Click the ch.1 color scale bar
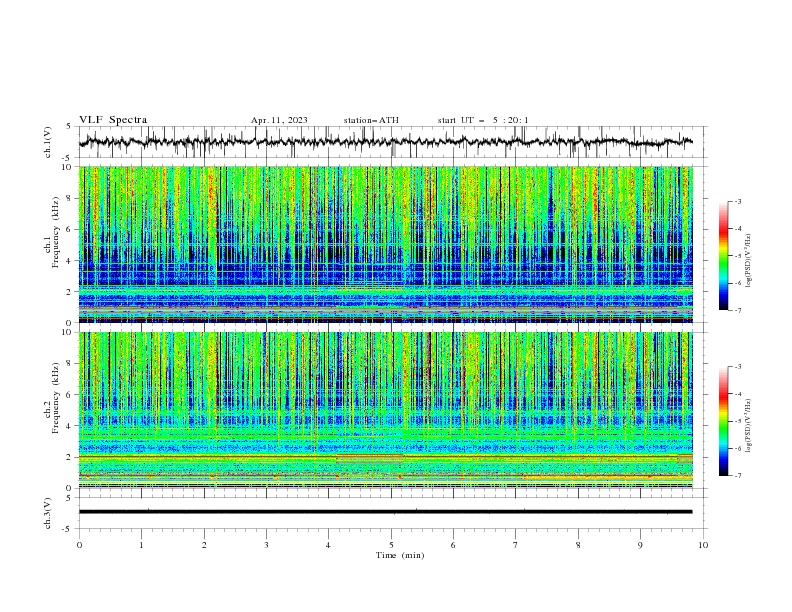Viewport: 792px width, 612px height. pyautogui.click(x=723, y=256)
